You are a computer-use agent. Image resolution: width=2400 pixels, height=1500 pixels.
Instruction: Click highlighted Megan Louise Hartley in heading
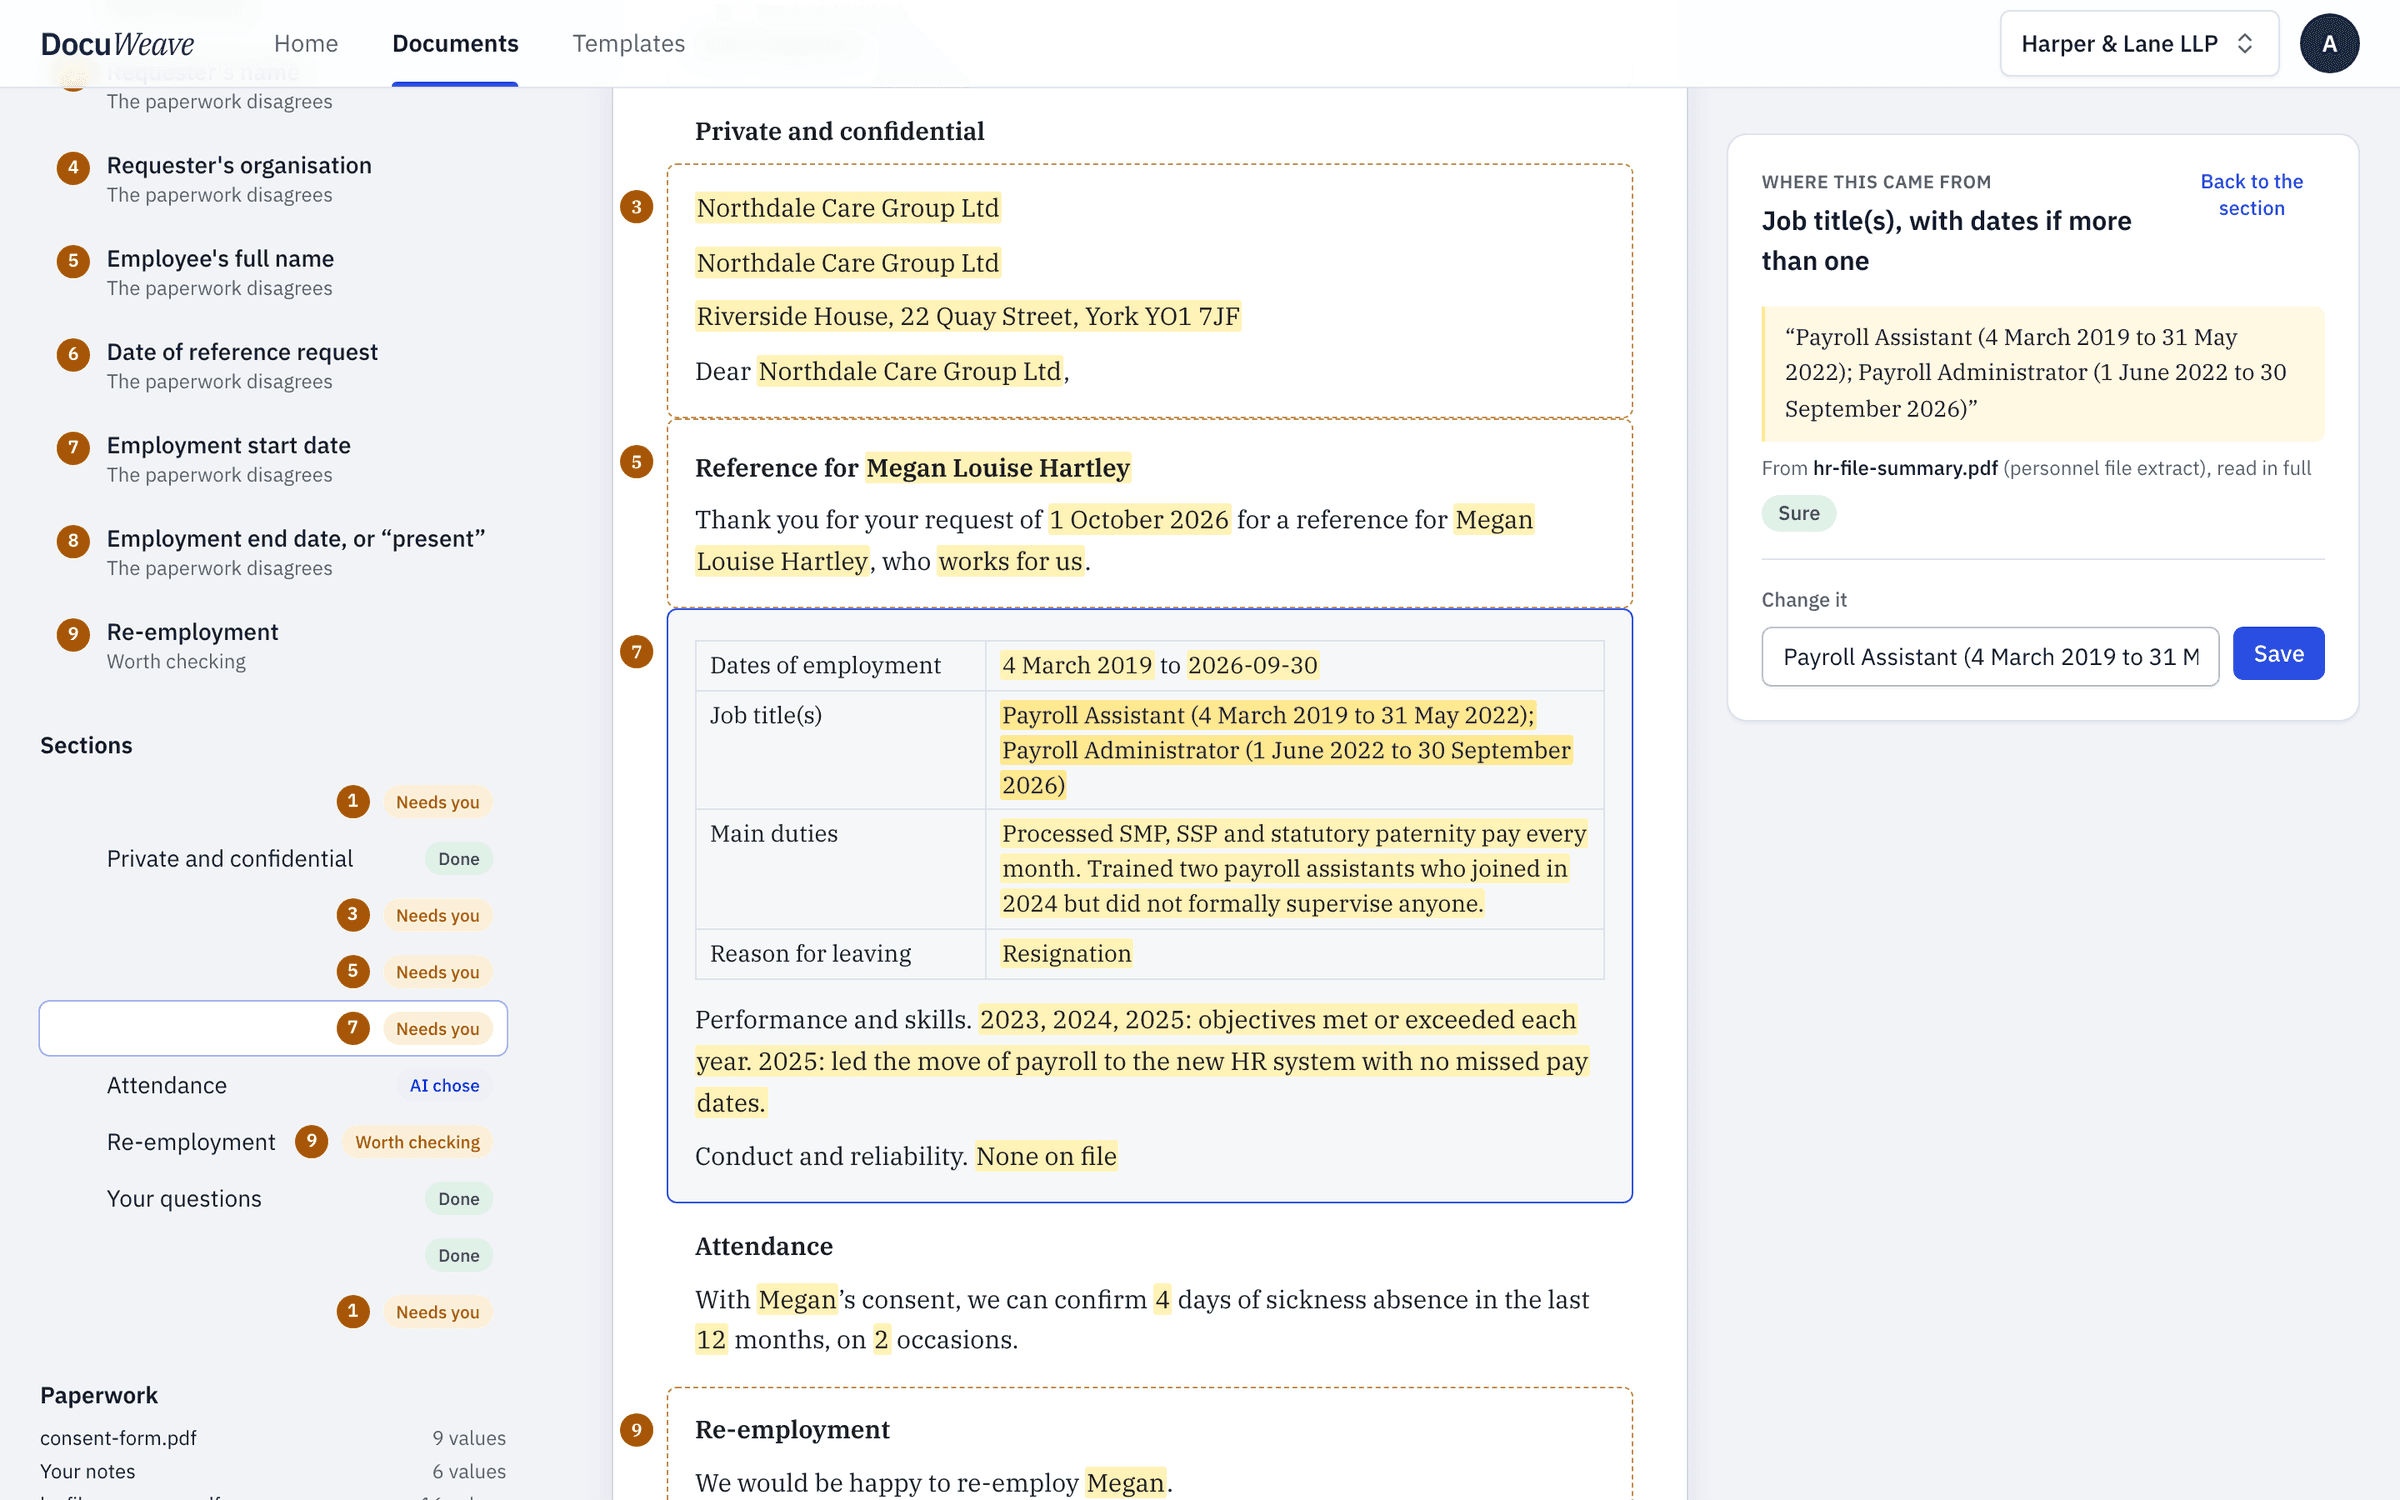click(998, 468)
